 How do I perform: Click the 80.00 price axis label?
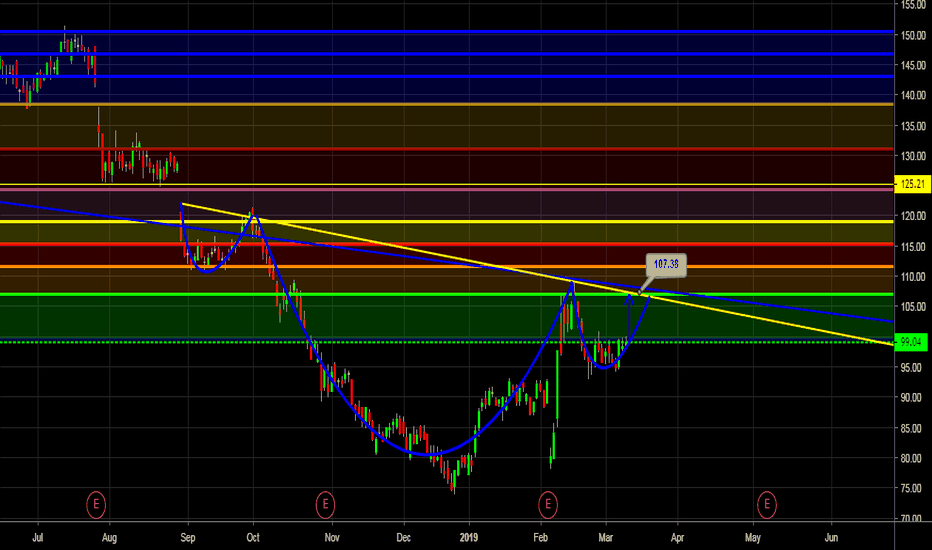point(911,458)
